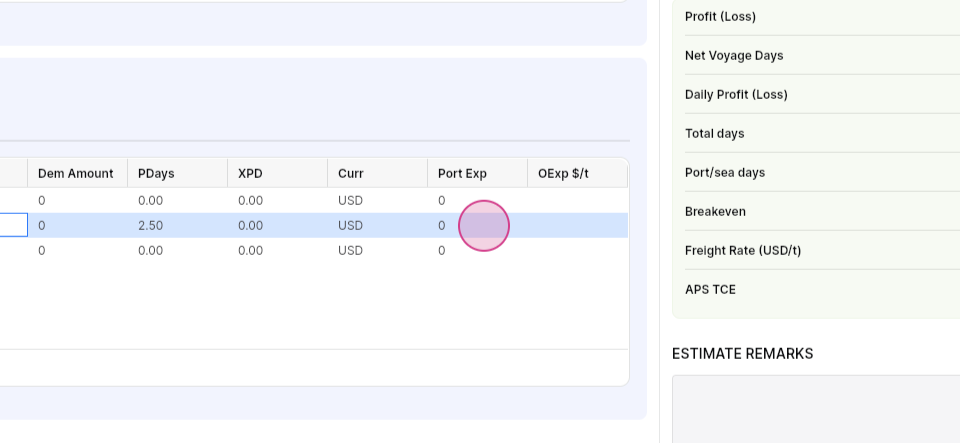Select the first row's Port Exp cell
Viewport: 960px width, 443px height.
click(x=478, y=200)
